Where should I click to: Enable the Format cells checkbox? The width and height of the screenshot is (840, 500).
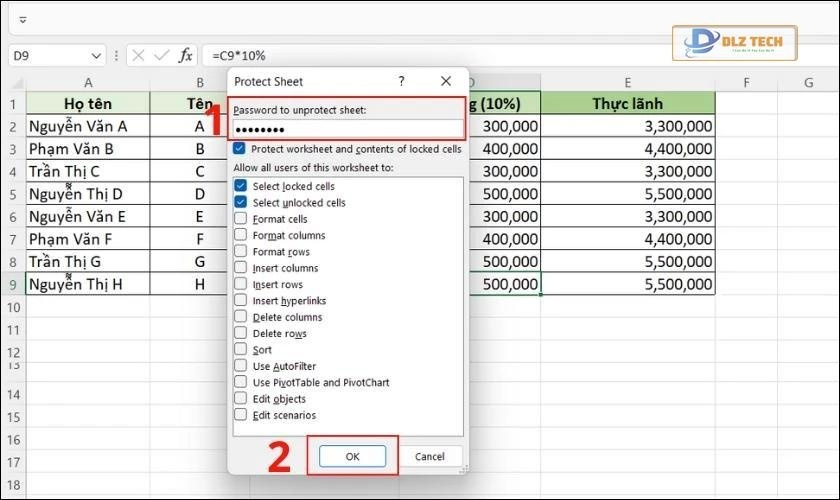(x=240, y=219)
